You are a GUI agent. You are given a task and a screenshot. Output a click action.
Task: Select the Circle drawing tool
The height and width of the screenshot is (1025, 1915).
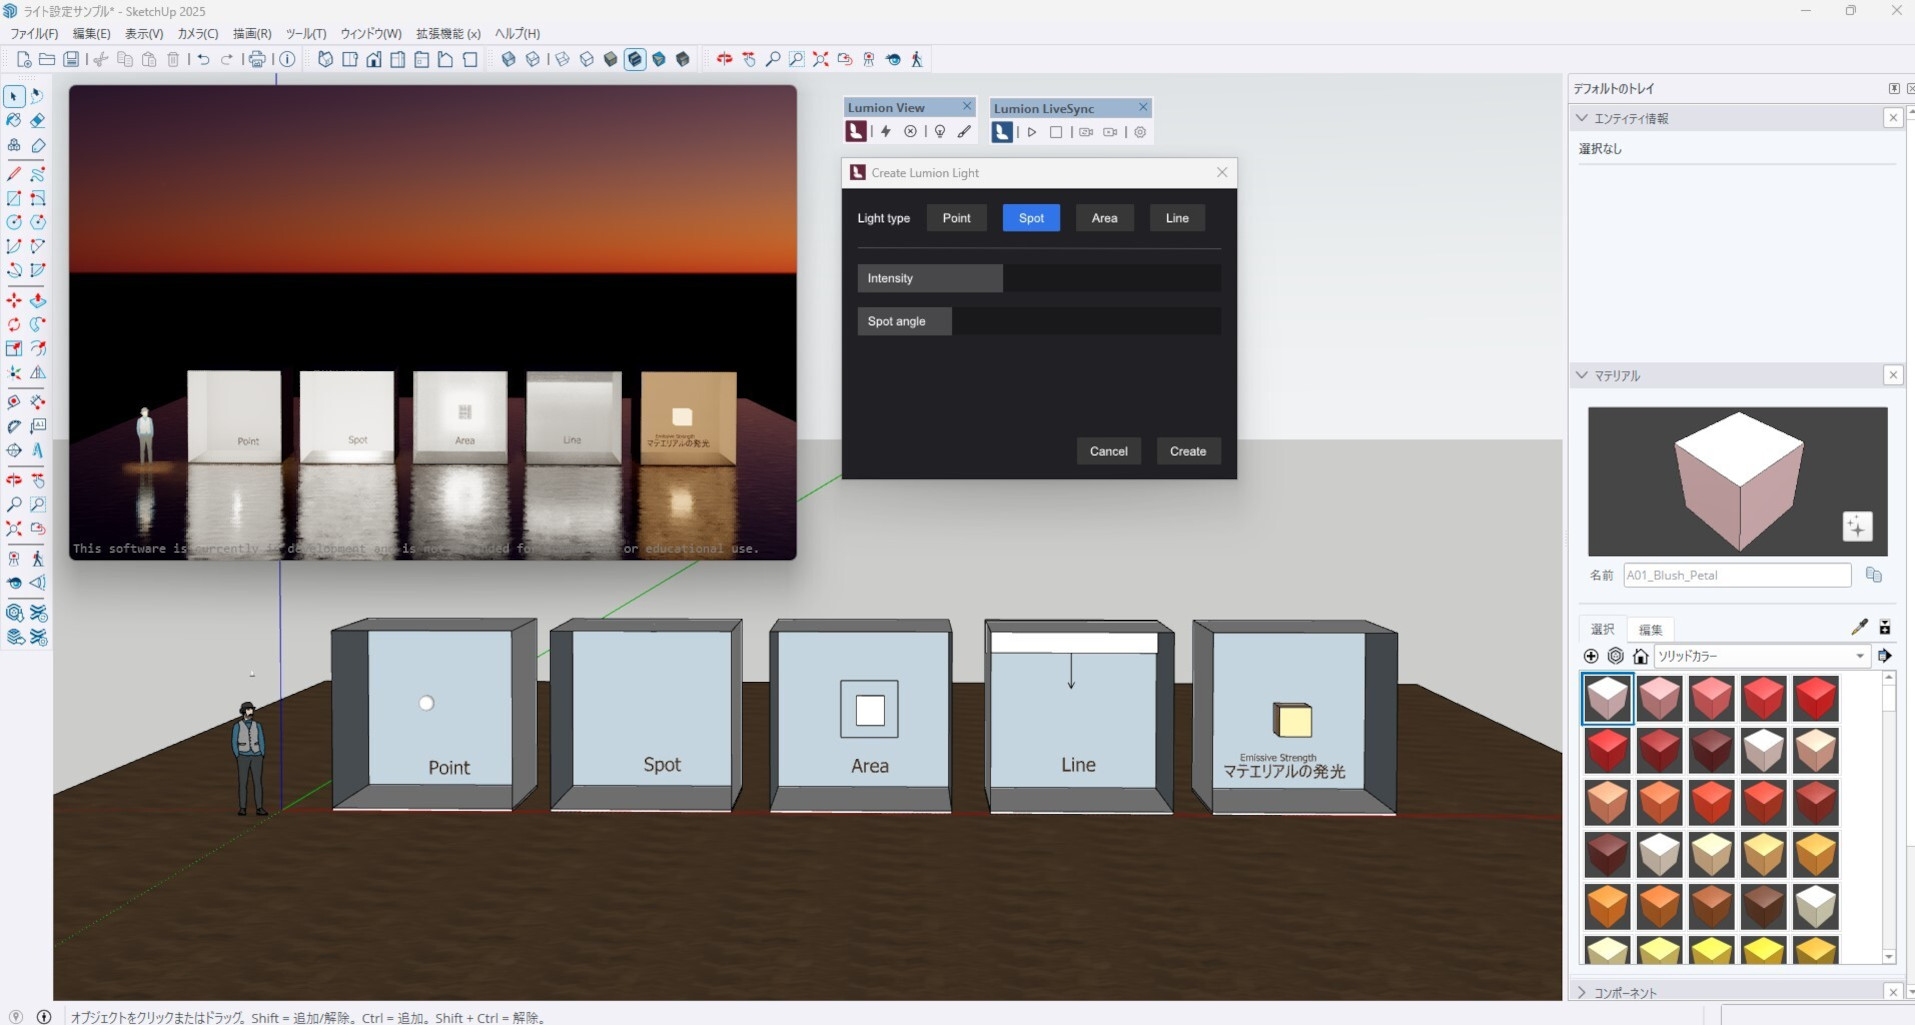[14, 222]
